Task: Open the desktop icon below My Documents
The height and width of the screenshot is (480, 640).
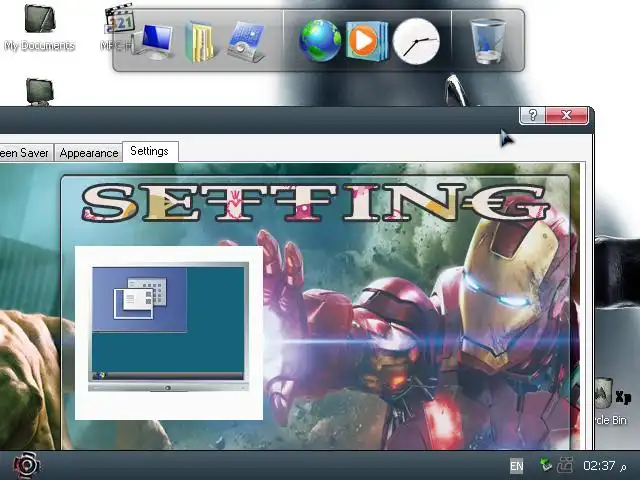Action: pos(40,91)
